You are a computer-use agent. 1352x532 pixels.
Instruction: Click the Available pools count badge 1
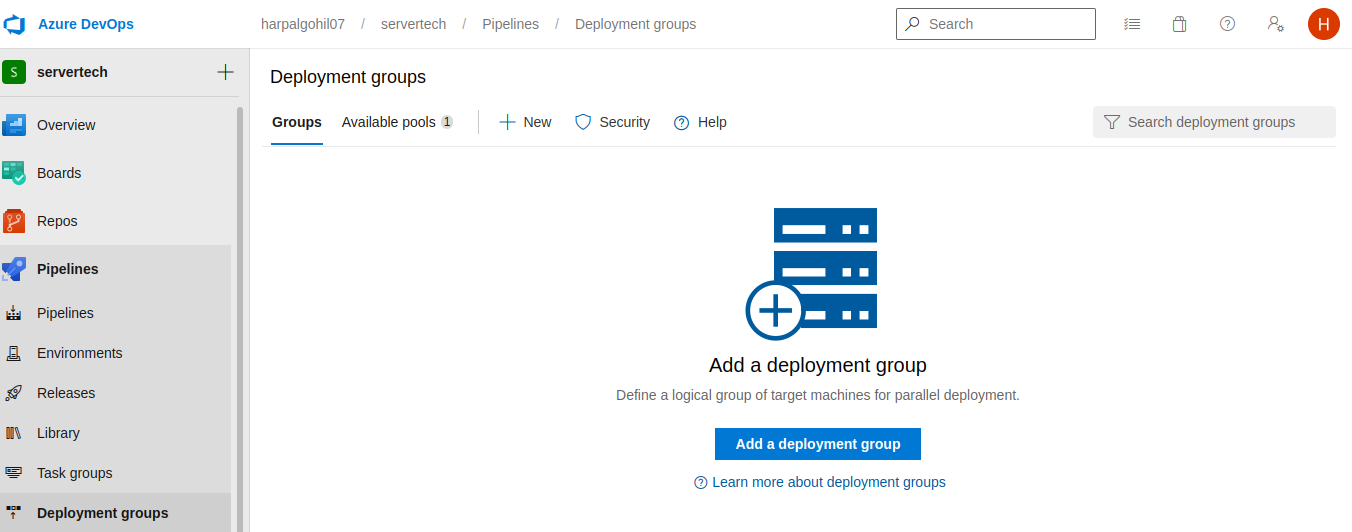point(447,122)
